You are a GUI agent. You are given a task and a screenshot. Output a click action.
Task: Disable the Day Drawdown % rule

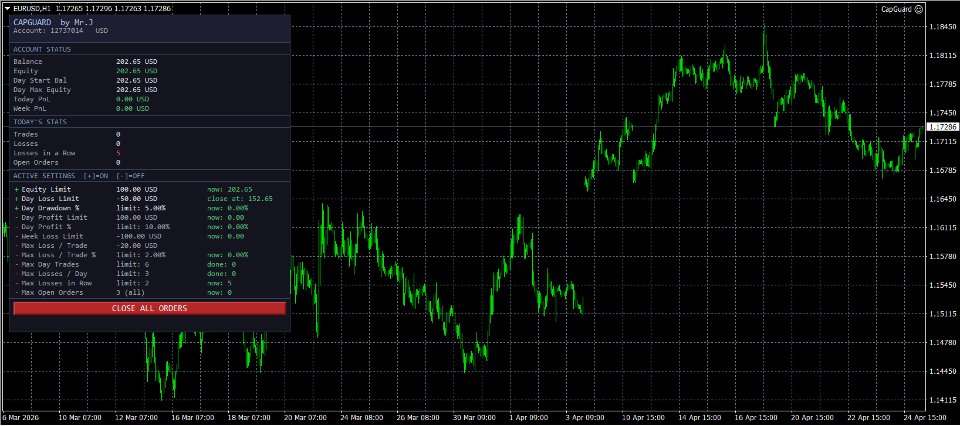click(x=17, y=208)
